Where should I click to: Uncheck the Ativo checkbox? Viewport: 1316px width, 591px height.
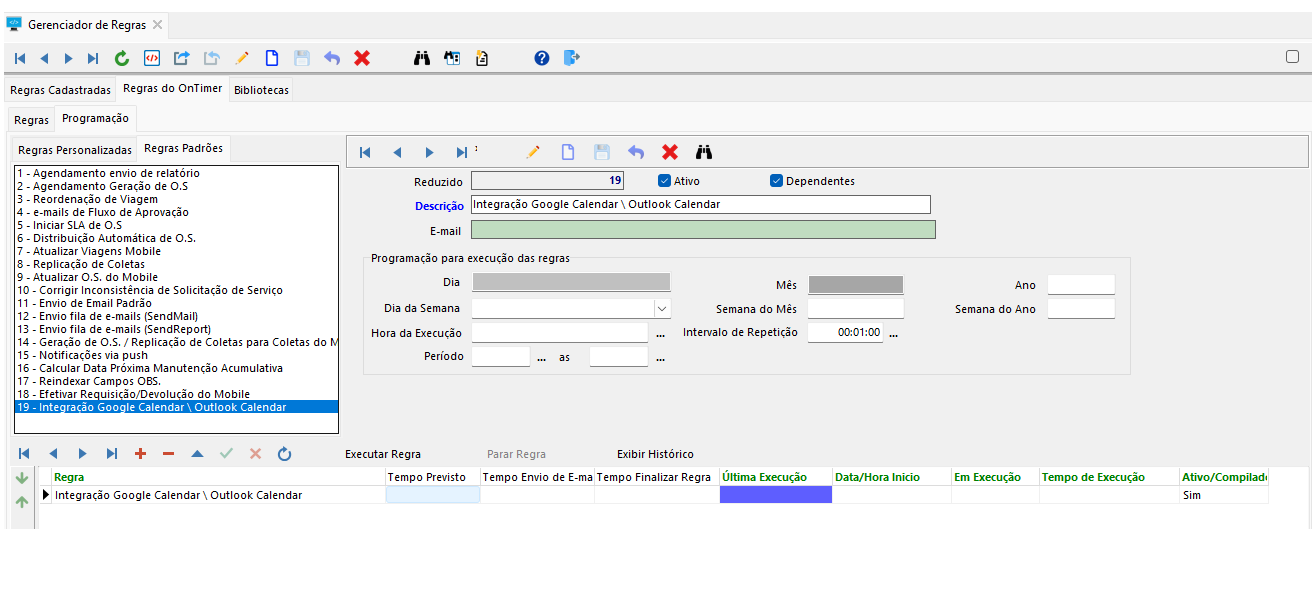[665, 181]
